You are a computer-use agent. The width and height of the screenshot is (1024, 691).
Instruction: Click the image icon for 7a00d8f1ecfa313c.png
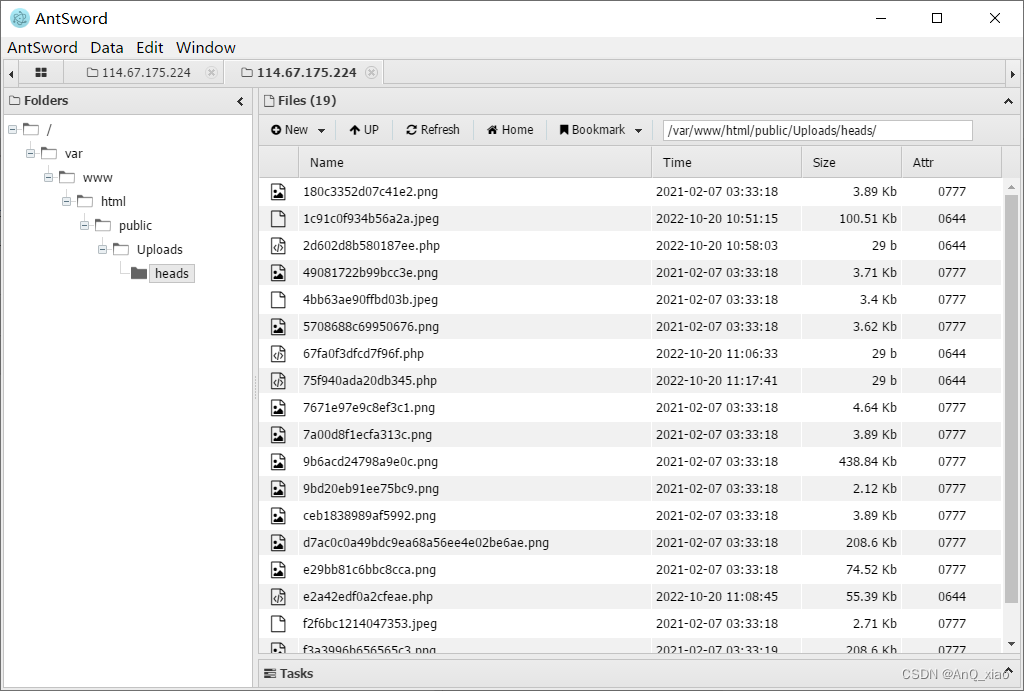278,435
